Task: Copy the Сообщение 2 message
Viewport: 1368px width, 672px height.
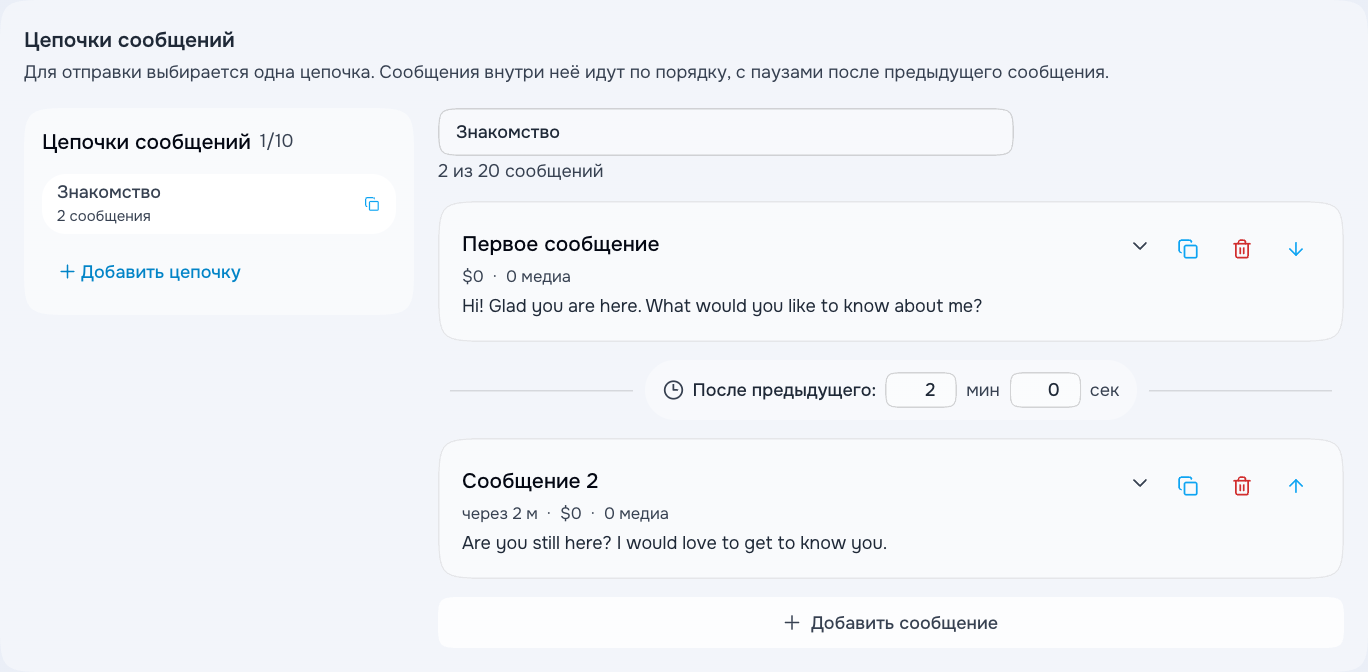Action: click(x=1188, y=486)
